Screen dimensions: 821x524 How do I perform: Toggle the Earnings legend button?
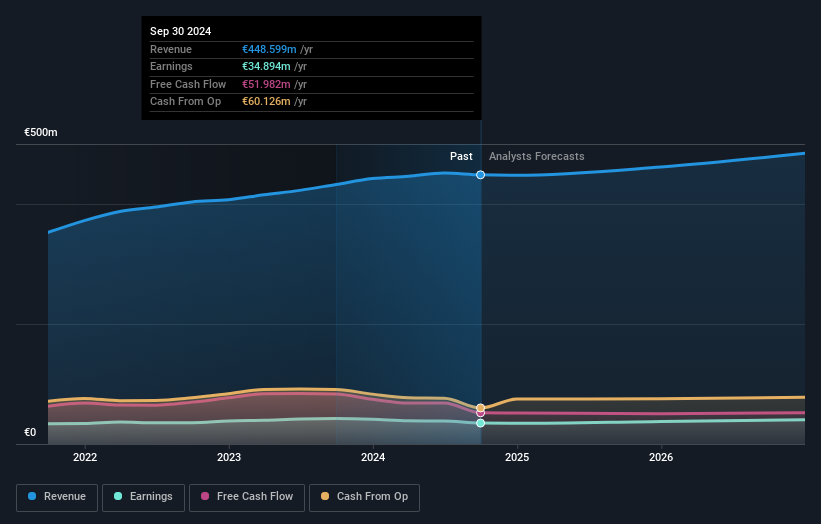click(x=143, y=497)
